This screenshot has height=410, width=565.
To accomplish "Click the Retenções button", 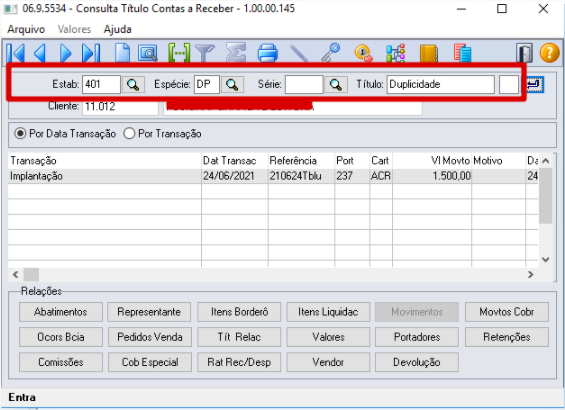I will click(507, 337).
